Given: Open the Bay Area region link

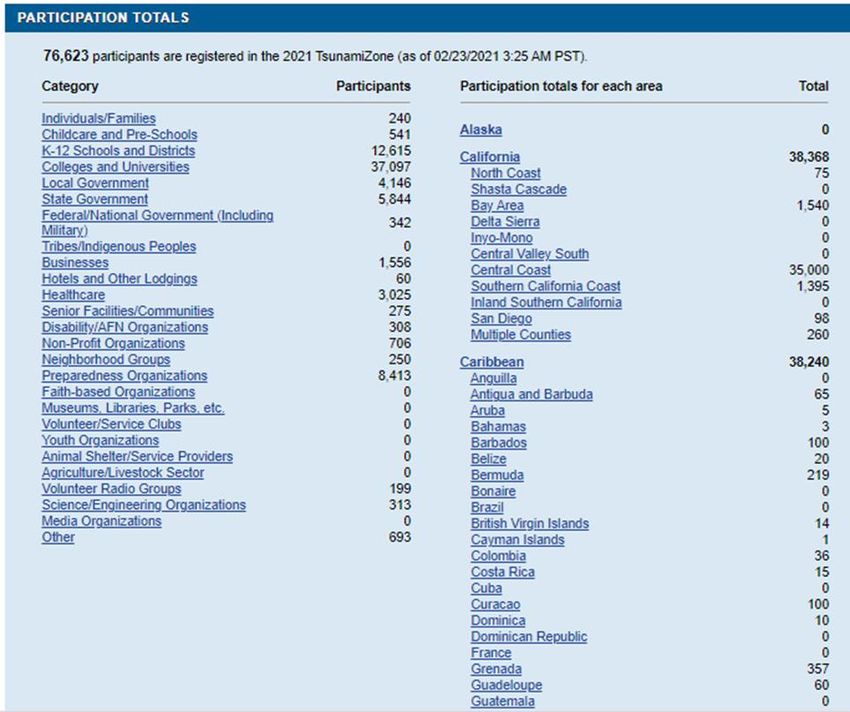Looking at the screenshot, I should [x=497, y=206].
